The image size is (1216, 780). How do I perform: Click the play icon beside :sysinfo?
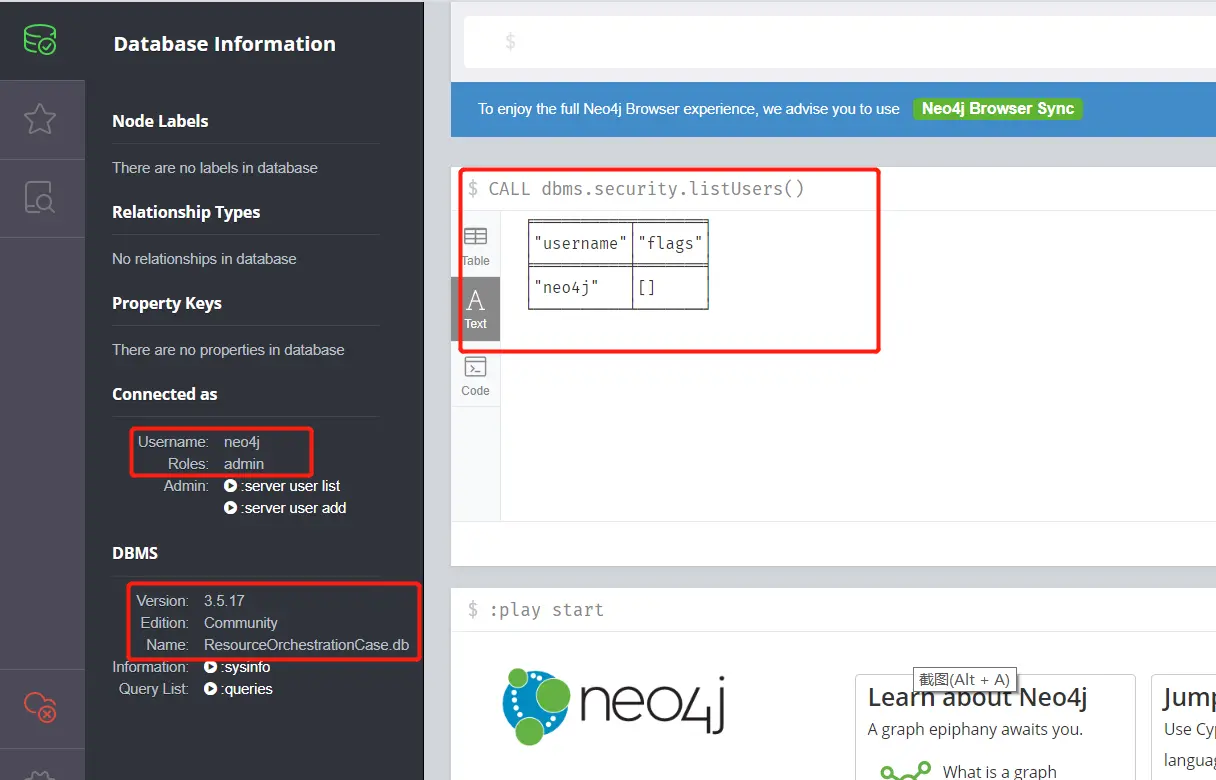coord(211,667)
